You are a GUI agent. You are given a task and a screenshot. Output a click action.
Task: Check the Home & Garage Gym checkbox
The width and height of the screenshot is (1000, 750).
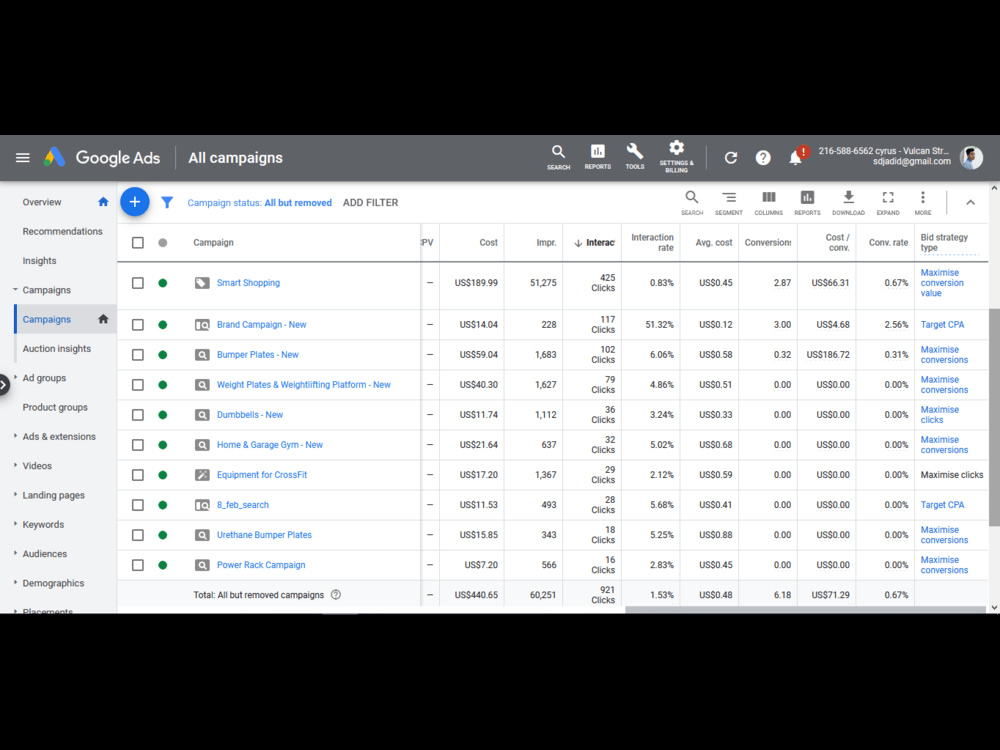[x=138, y=445]
